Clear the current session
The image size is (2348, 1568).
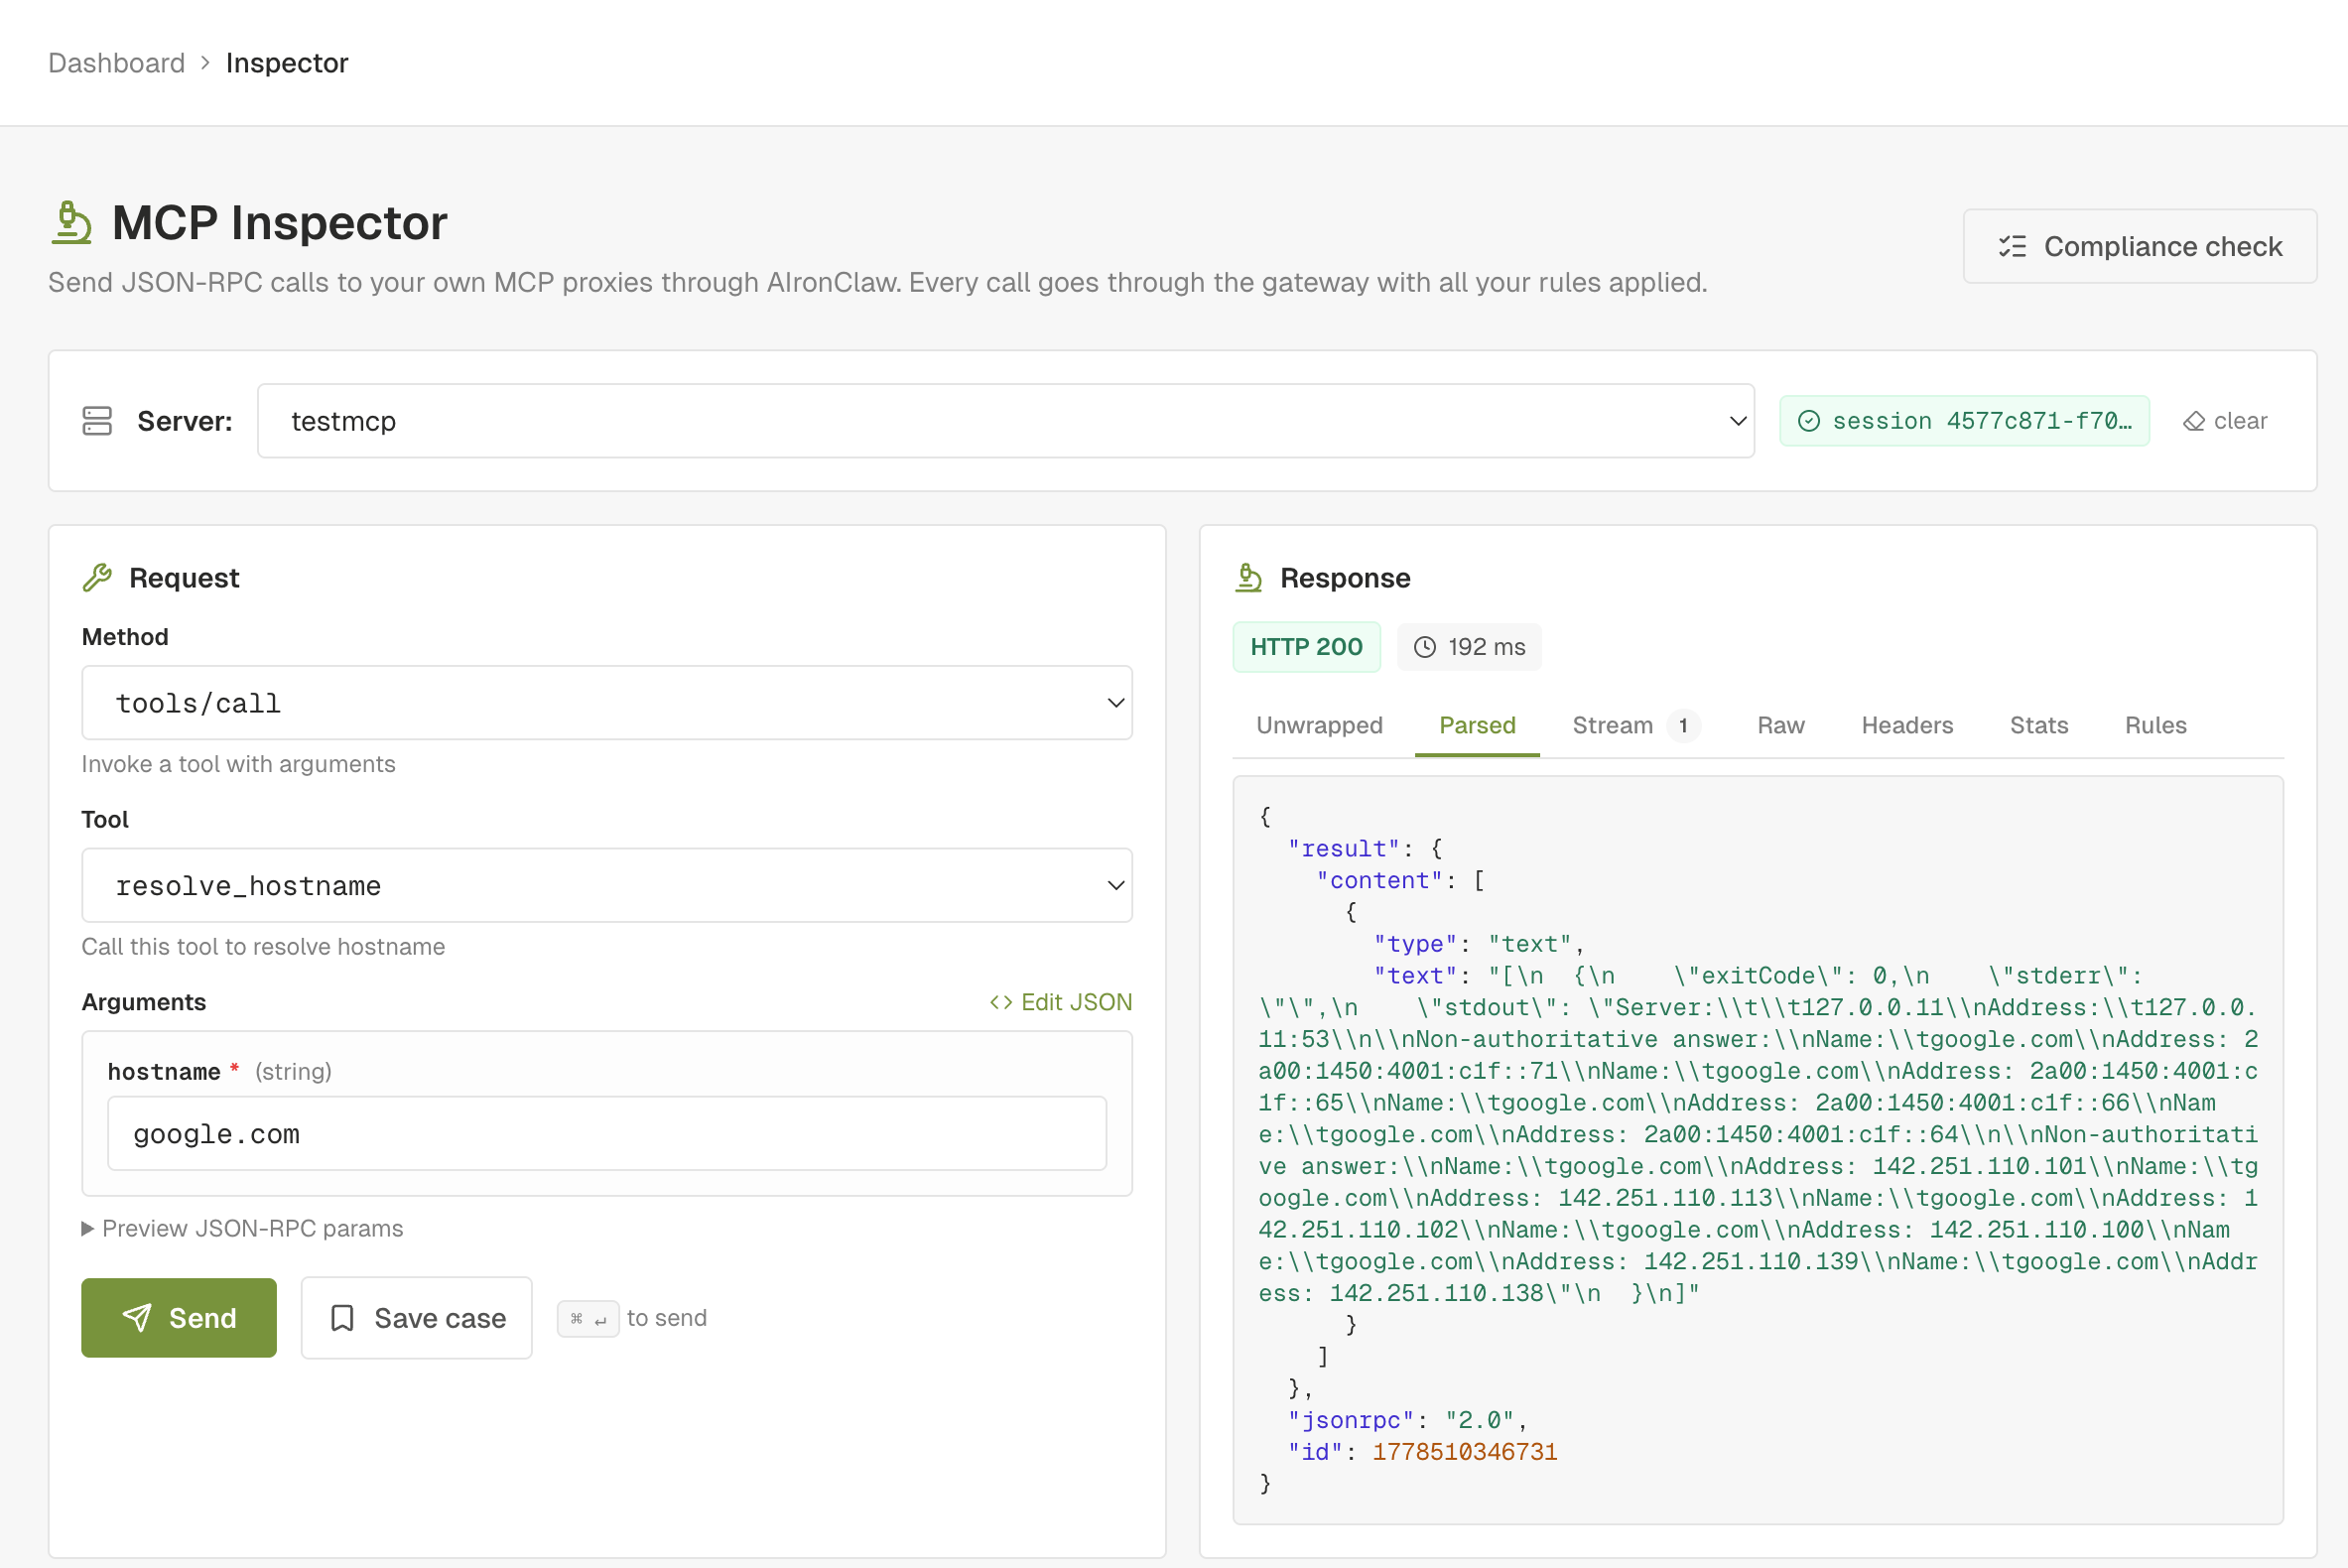(x=2226, y=421)
